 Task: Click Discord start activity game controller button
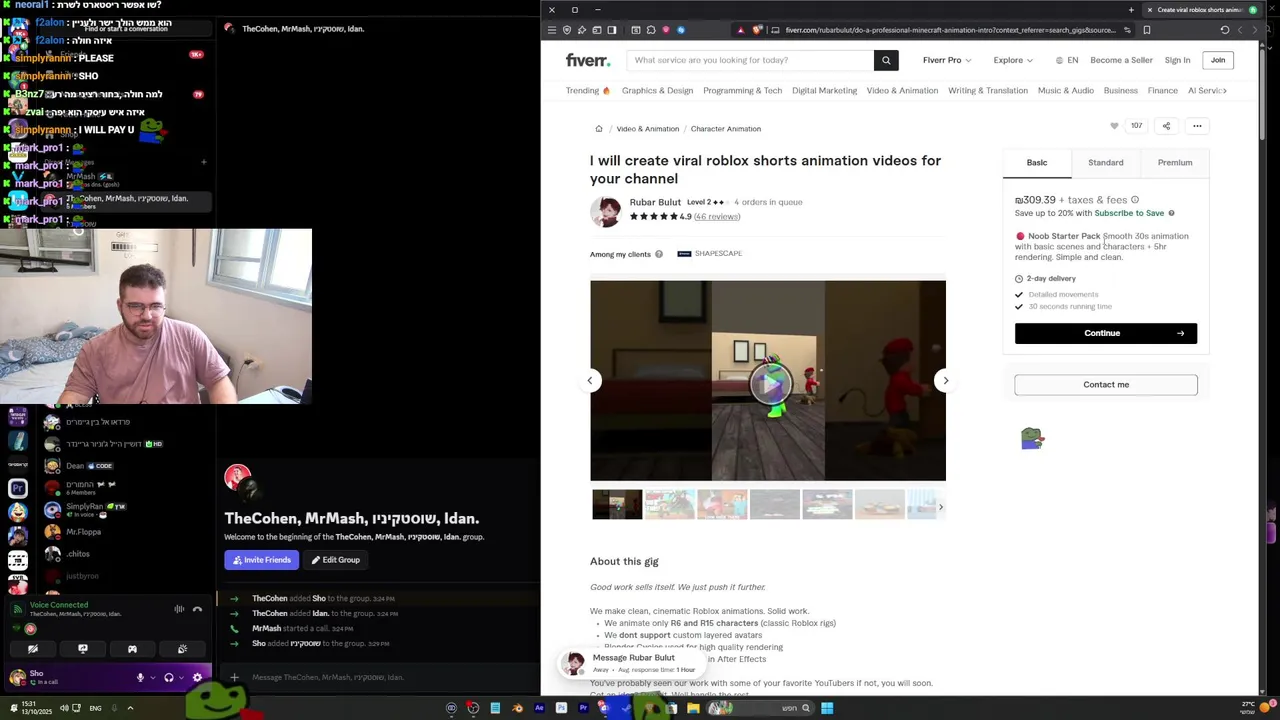(x=132, y=649)
